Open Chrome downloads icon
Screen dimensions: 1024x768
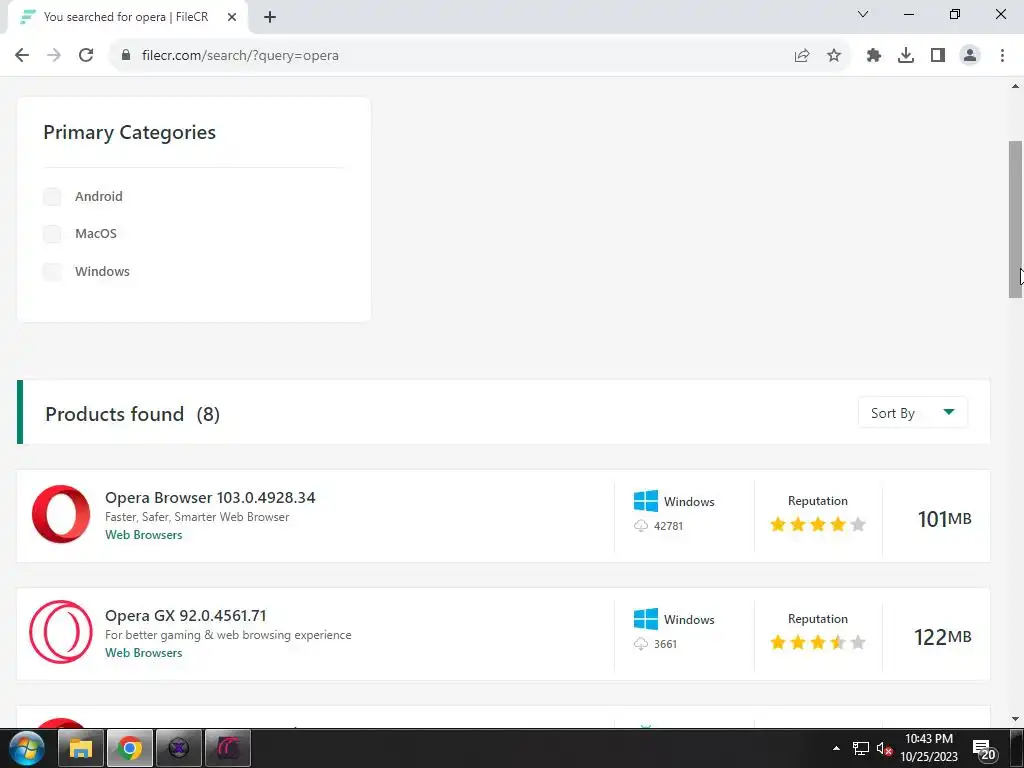click(906, 56)
